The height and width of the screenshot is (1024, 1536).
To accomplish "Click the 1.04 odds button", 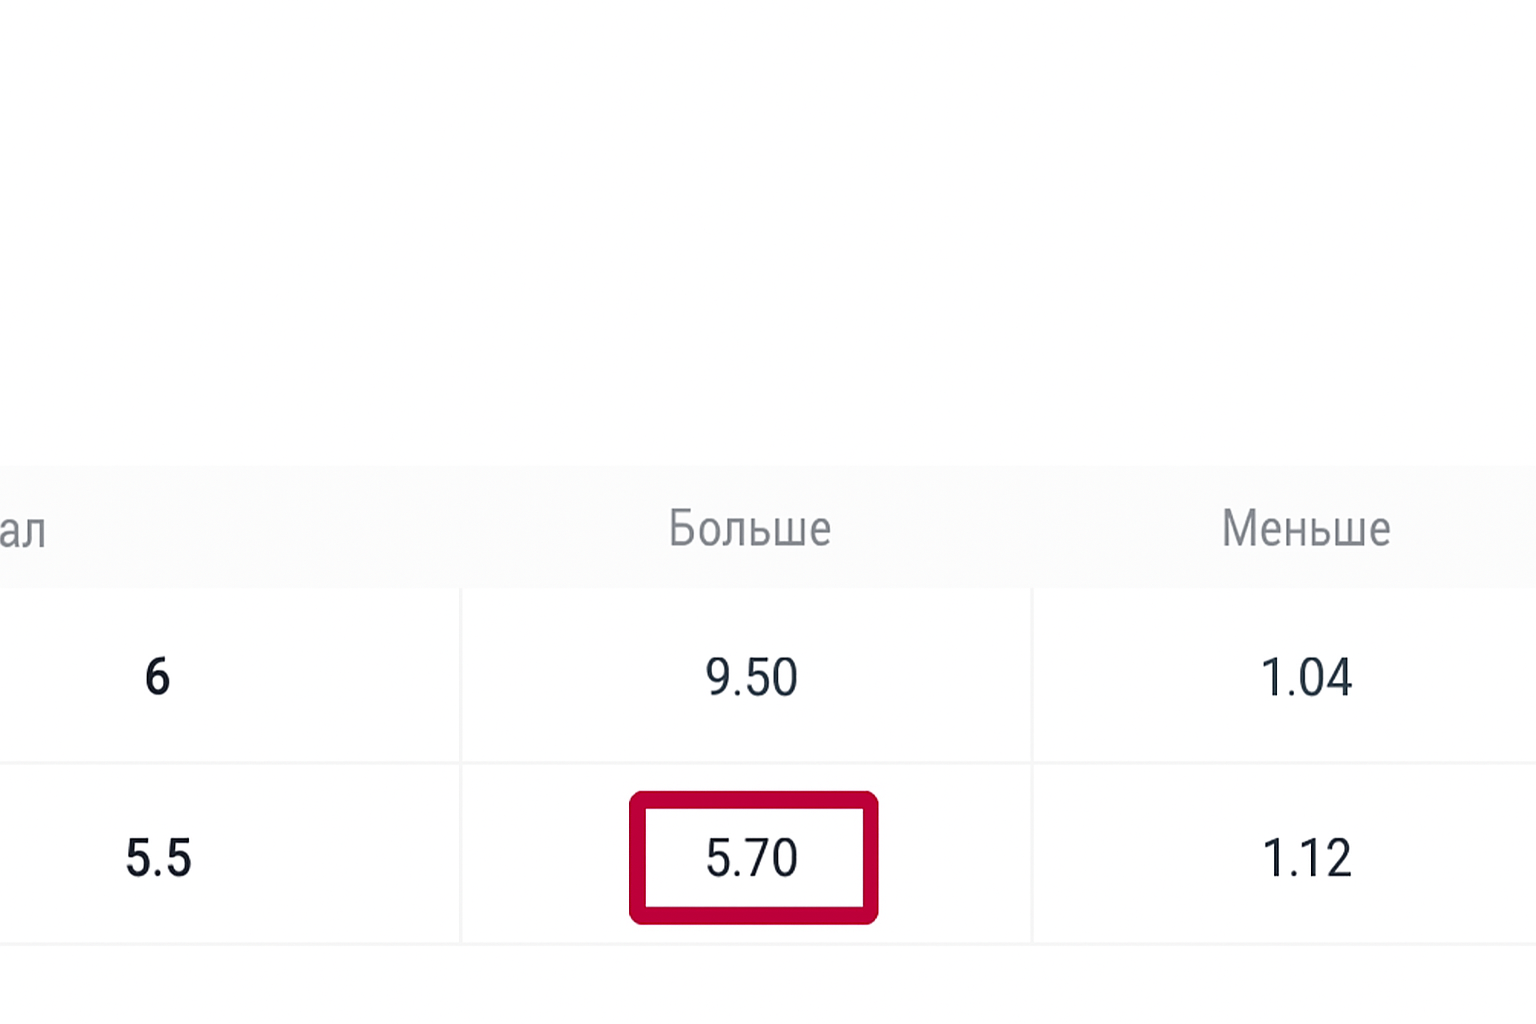I will [1306, 677].
